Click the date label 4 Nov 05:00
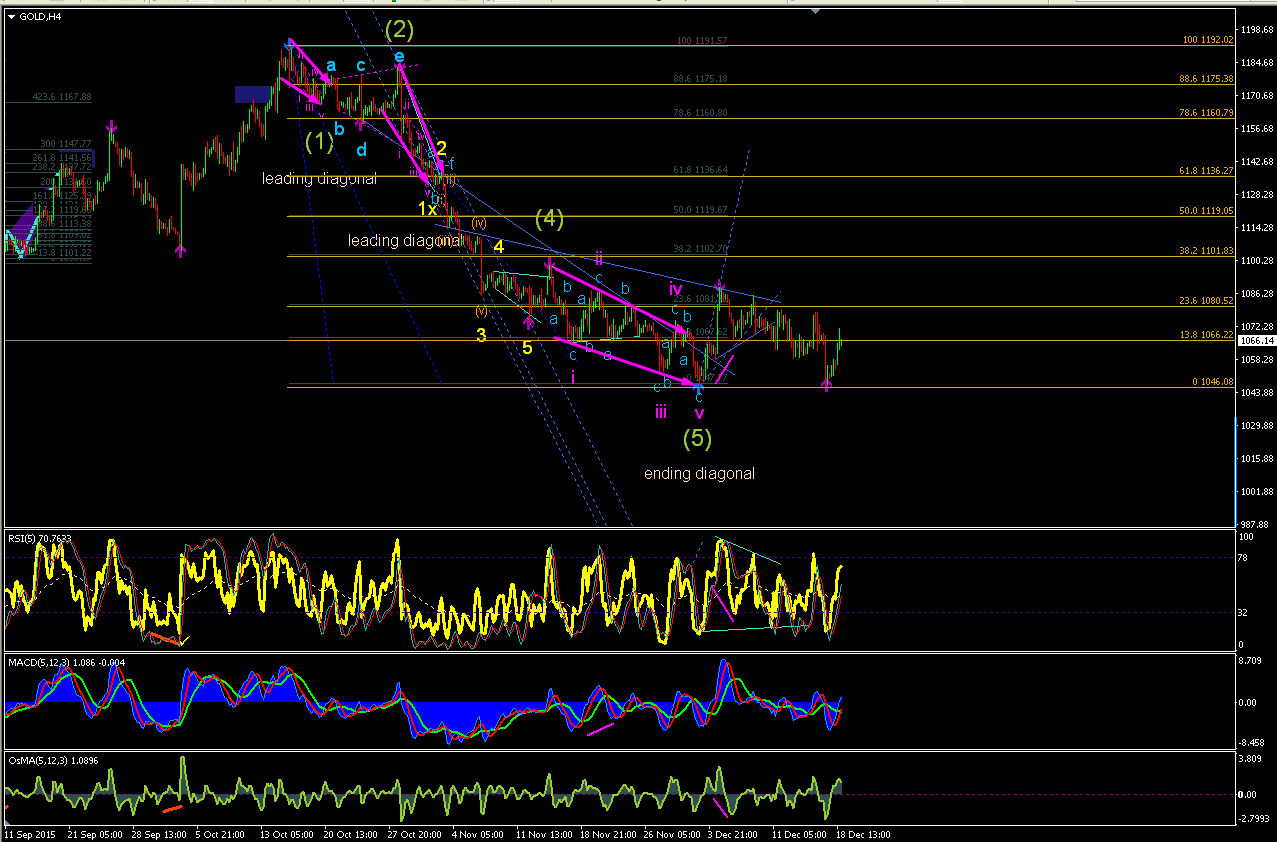This screenshot has width=1277, height=842. [x=477, y=833]
